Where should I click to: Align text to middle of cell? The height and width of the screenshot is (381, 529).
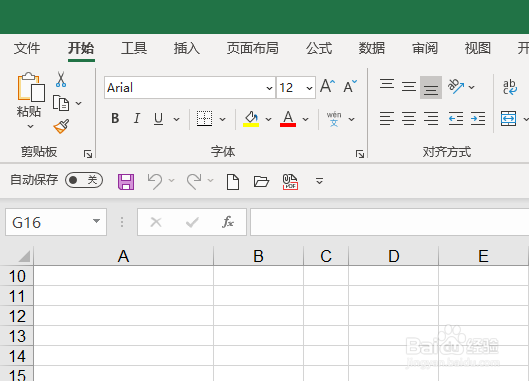[x=409, y=87]
